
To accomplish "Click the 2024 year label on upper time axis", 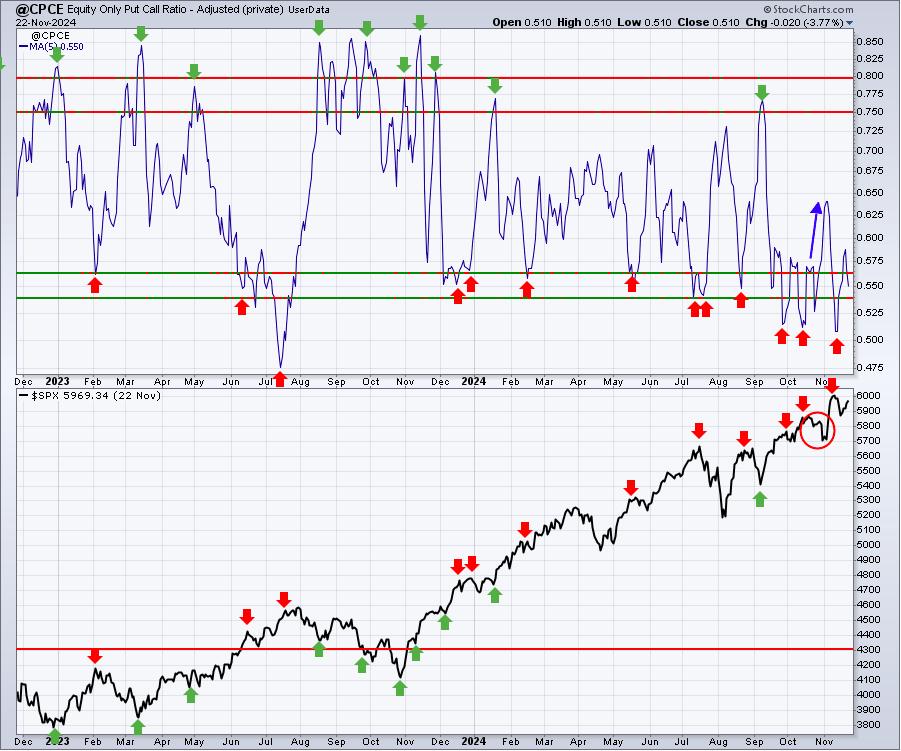I will (x=473, y=382).
